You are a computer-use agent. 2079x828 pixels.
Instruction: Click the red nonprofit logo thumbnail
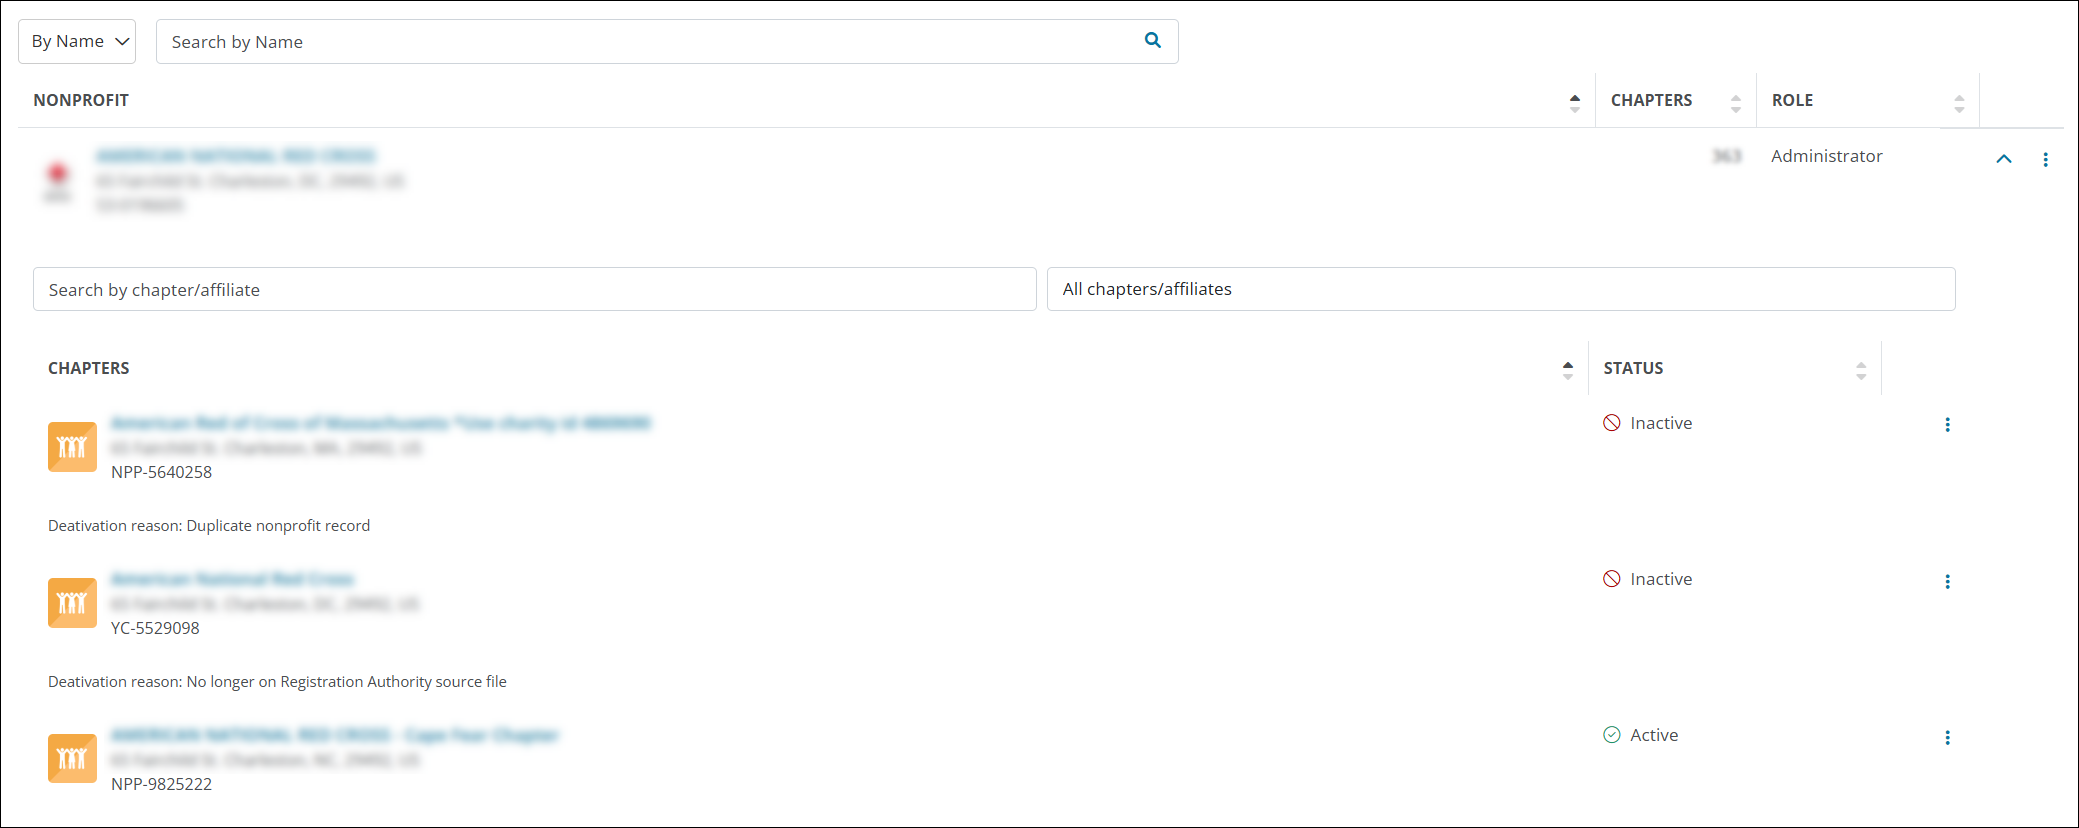tap(58, 178)
